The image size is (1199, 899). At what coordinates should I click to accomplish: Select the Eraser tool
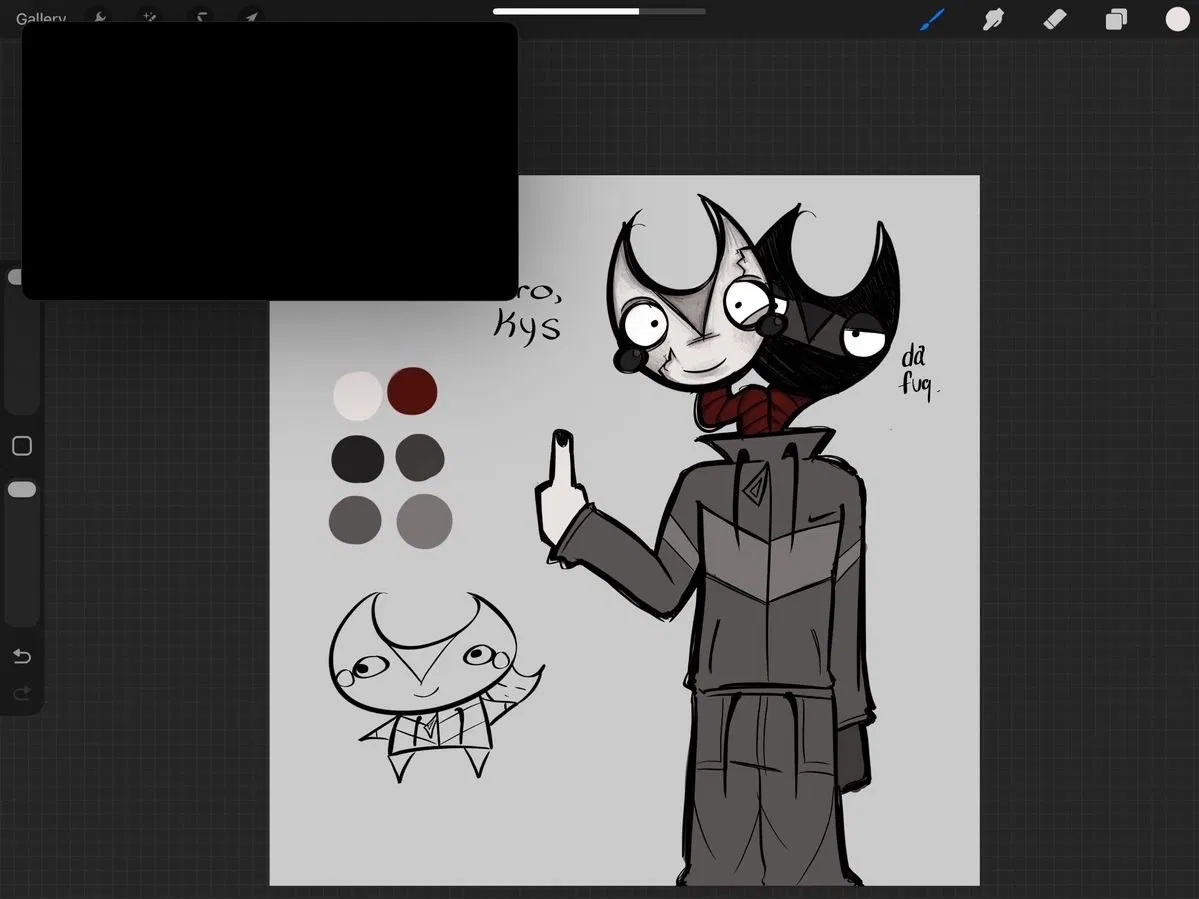[x=1054, y=19]
